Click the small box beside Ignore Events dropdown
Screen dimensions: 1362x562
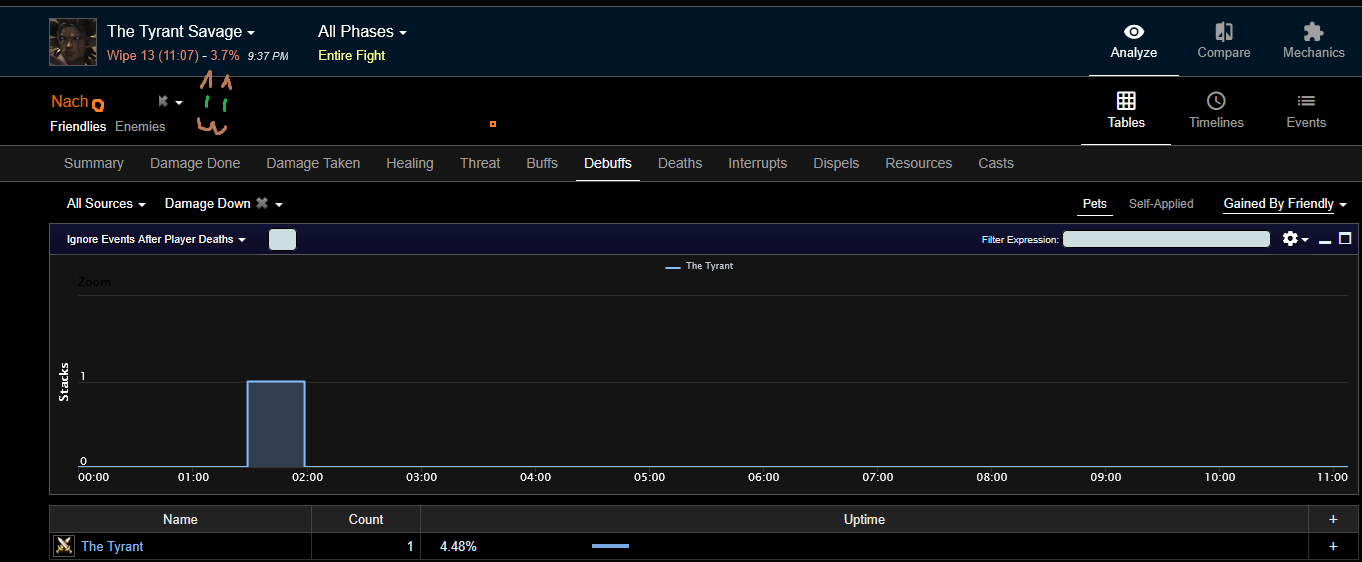(x=283, y=239)
